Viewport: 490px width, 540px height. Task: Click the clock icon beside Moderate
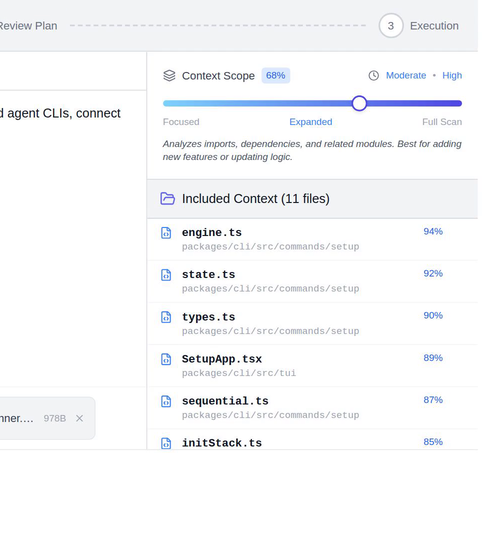coord(374,75)
